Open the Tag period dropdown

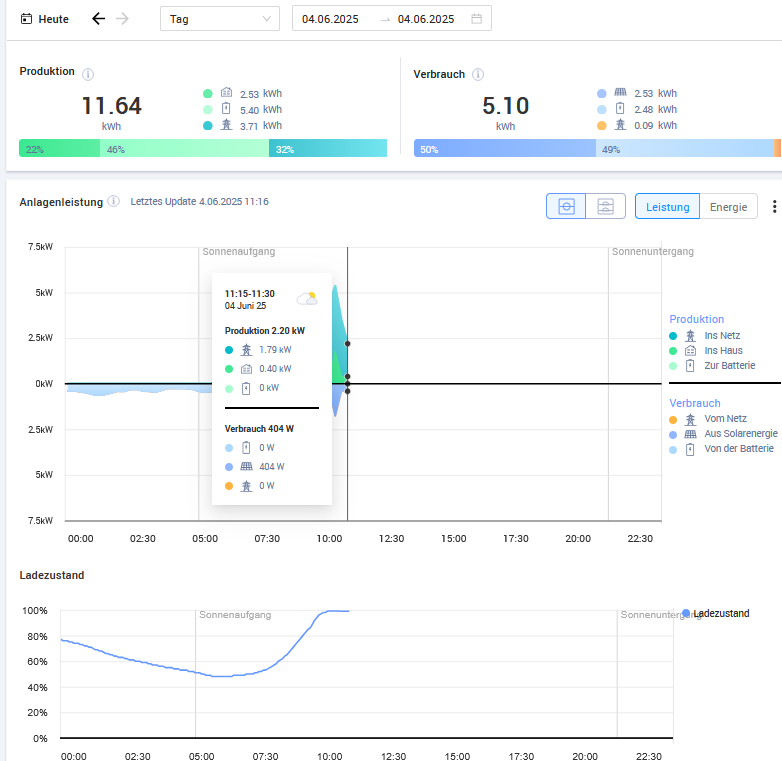click(220, 19)
